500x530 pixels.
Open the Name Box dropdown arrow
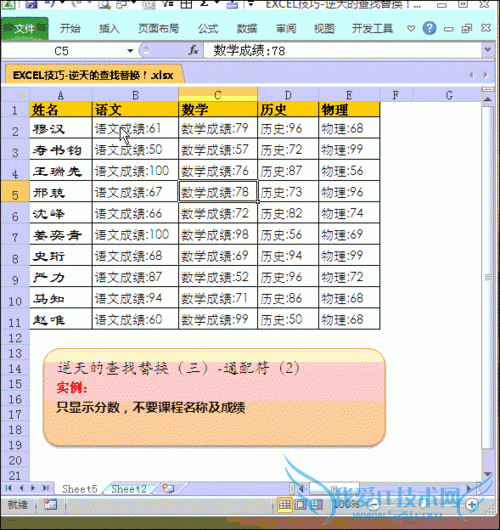(130, 51)
